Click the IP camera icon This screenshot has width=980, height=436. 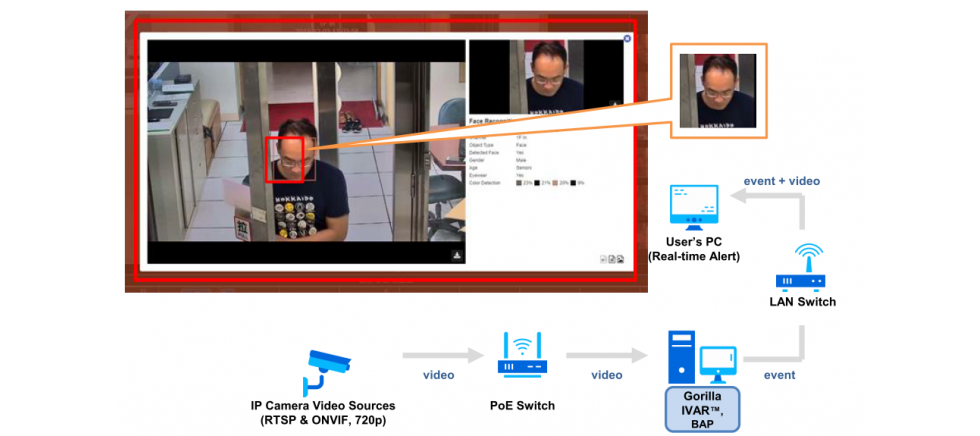click(x=323, y=372)
